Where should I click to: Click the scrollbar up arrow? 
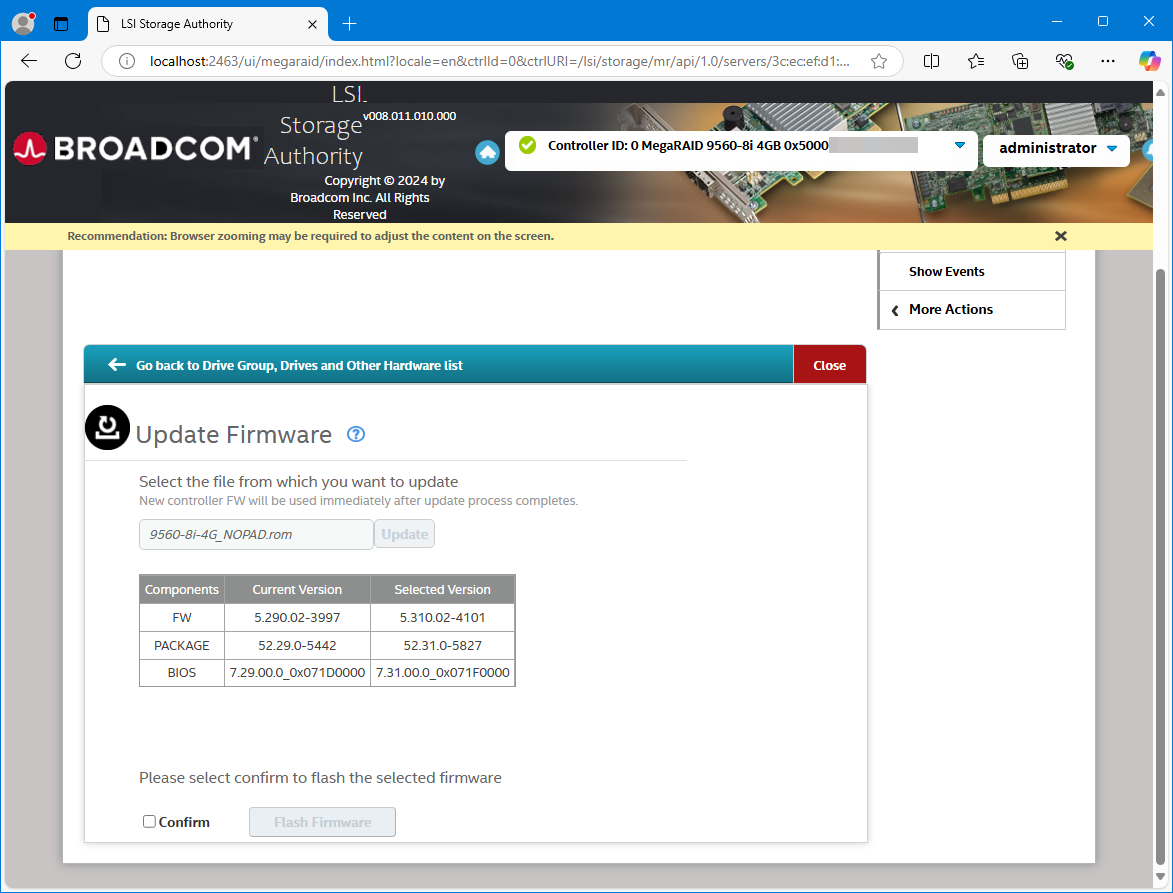[1160, 93]
